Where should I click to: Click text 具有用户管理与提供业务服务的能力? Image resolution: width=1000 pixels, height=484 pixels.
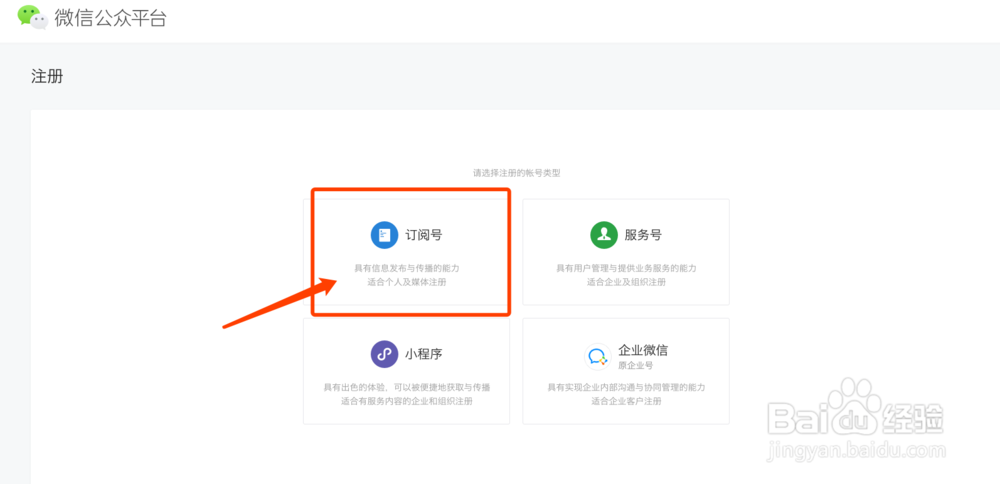(626, 268)
